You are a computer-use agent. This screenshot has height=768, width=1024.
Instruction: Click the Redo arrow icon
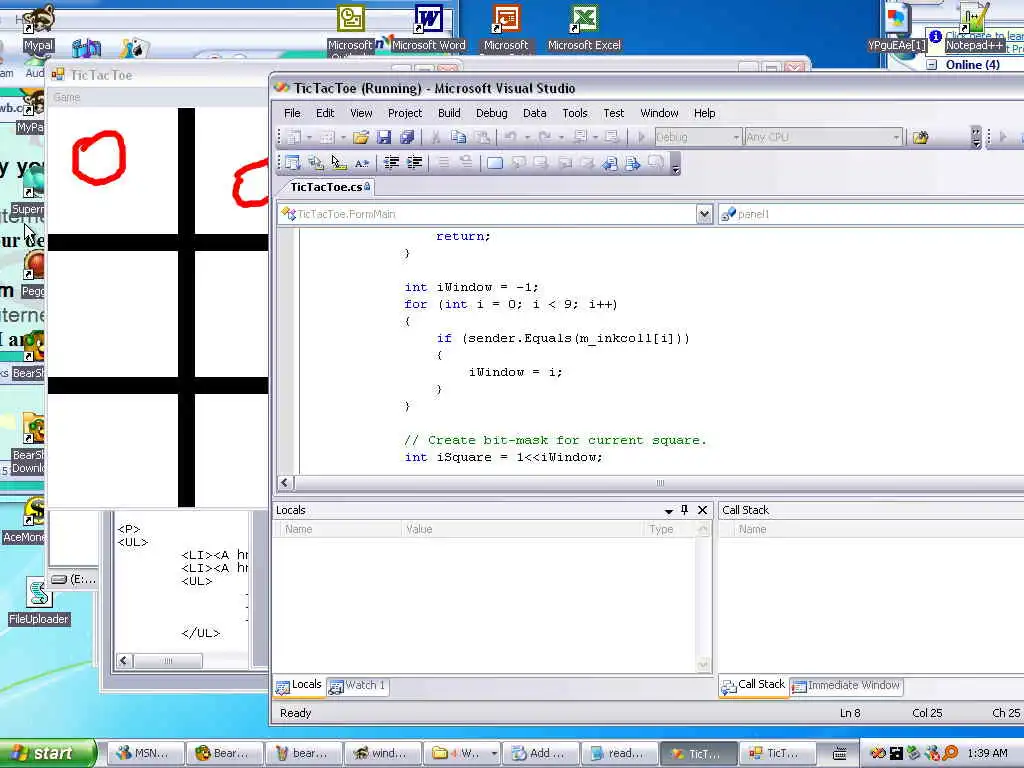(544, 137)
